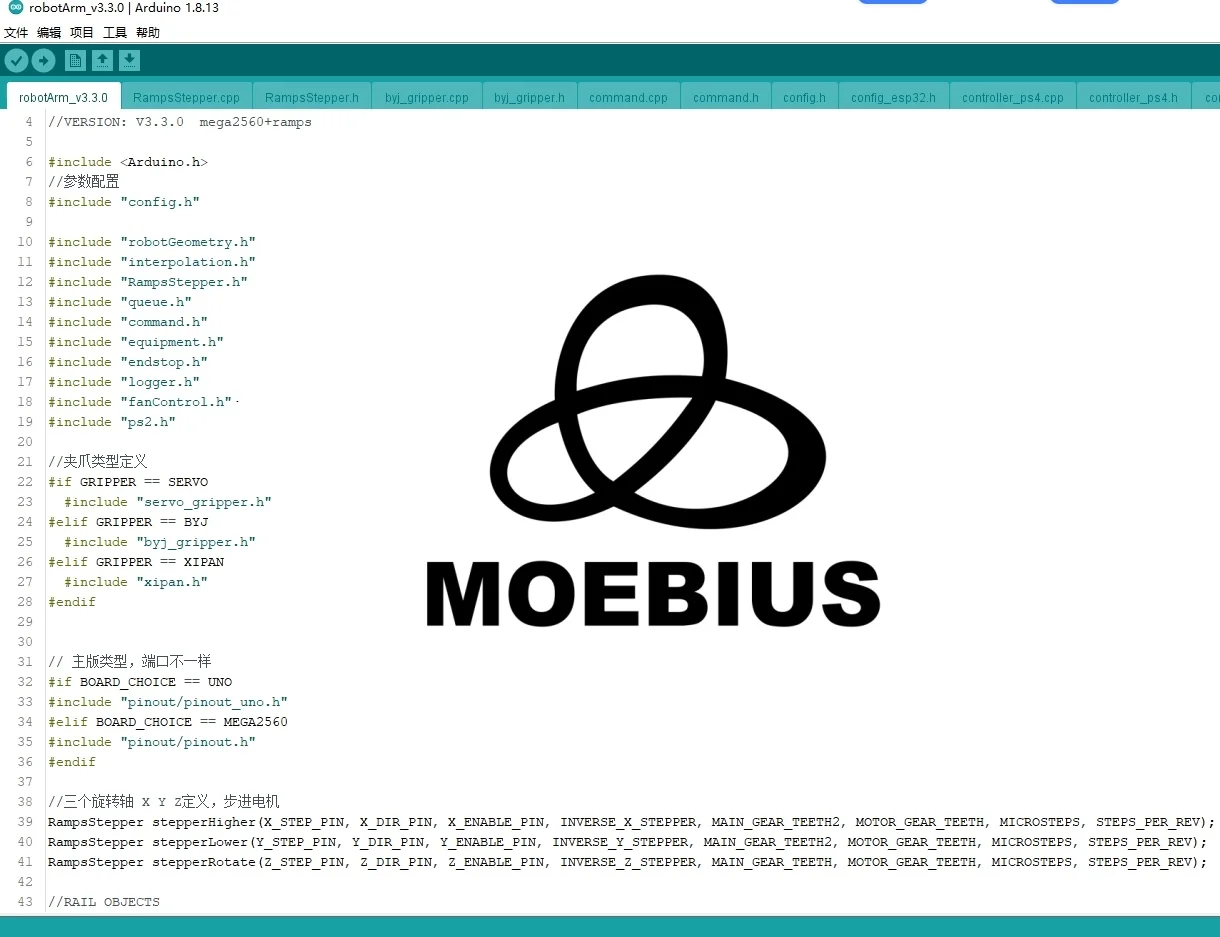Switch to the controller_ps4.h tab
Screen dimensions: 1220x937
click(1134, 97)
